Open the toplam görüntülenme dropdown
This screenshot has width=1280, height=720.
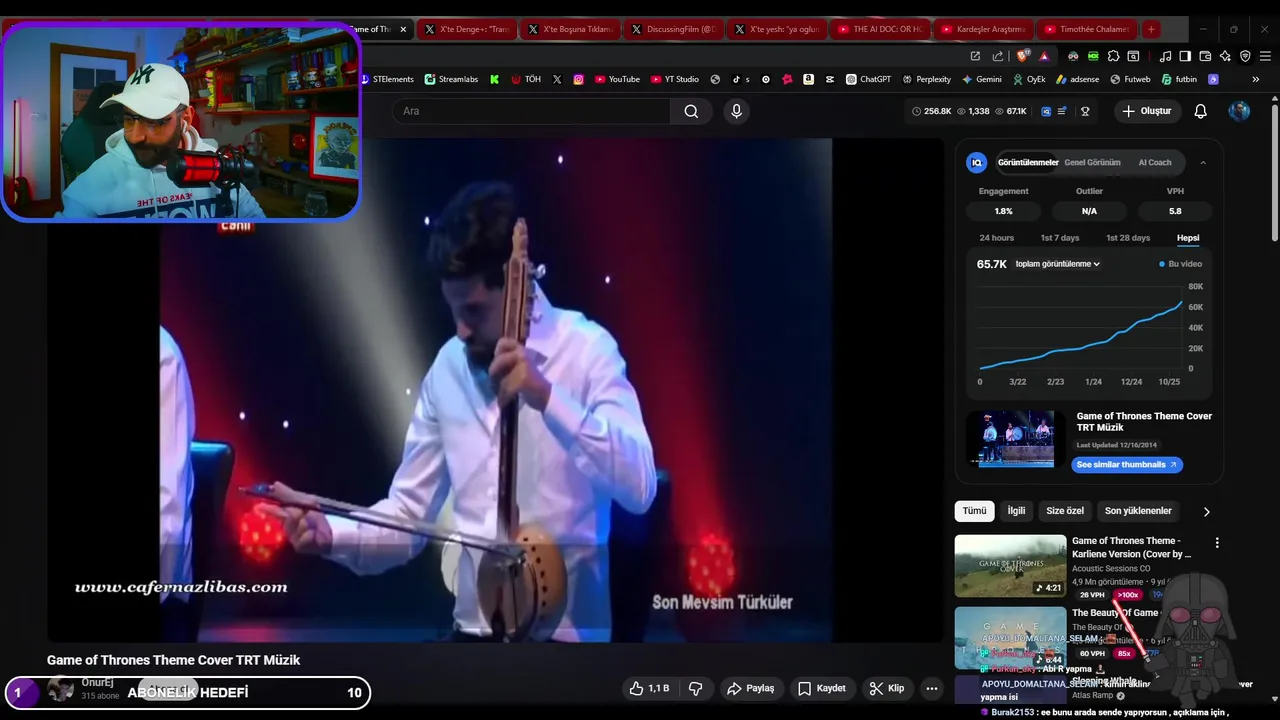1057,264
